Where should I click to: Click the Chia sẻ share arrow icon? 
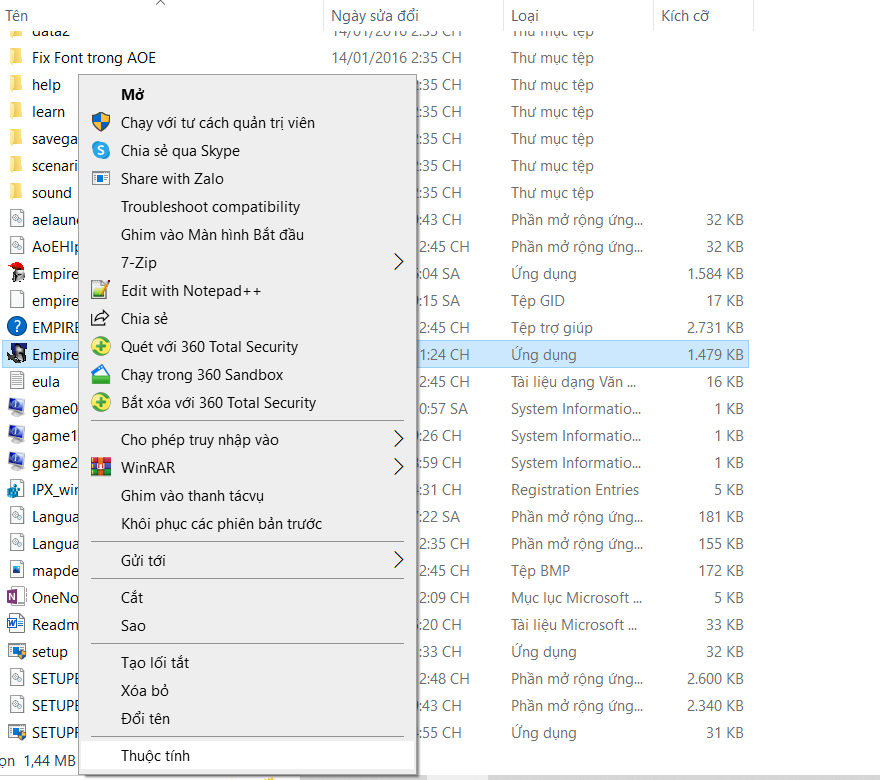coord(101,319)
